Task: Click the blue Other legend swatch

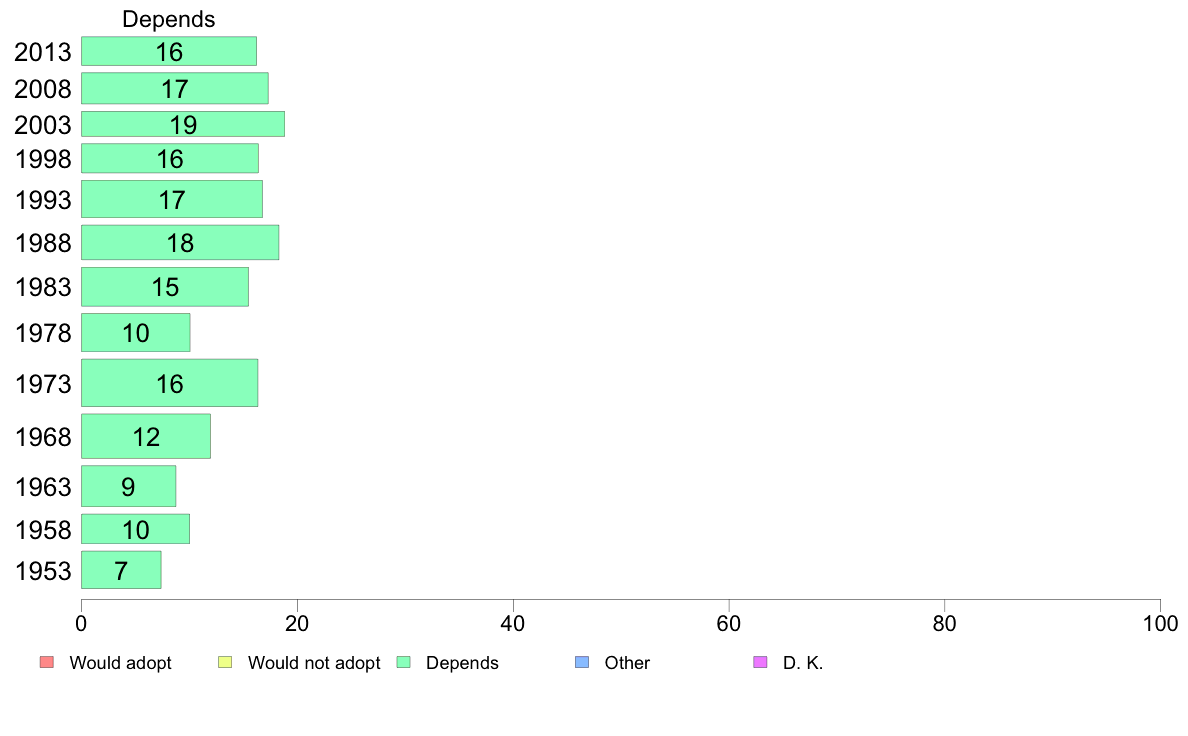Action: click(x=582, y=662)
